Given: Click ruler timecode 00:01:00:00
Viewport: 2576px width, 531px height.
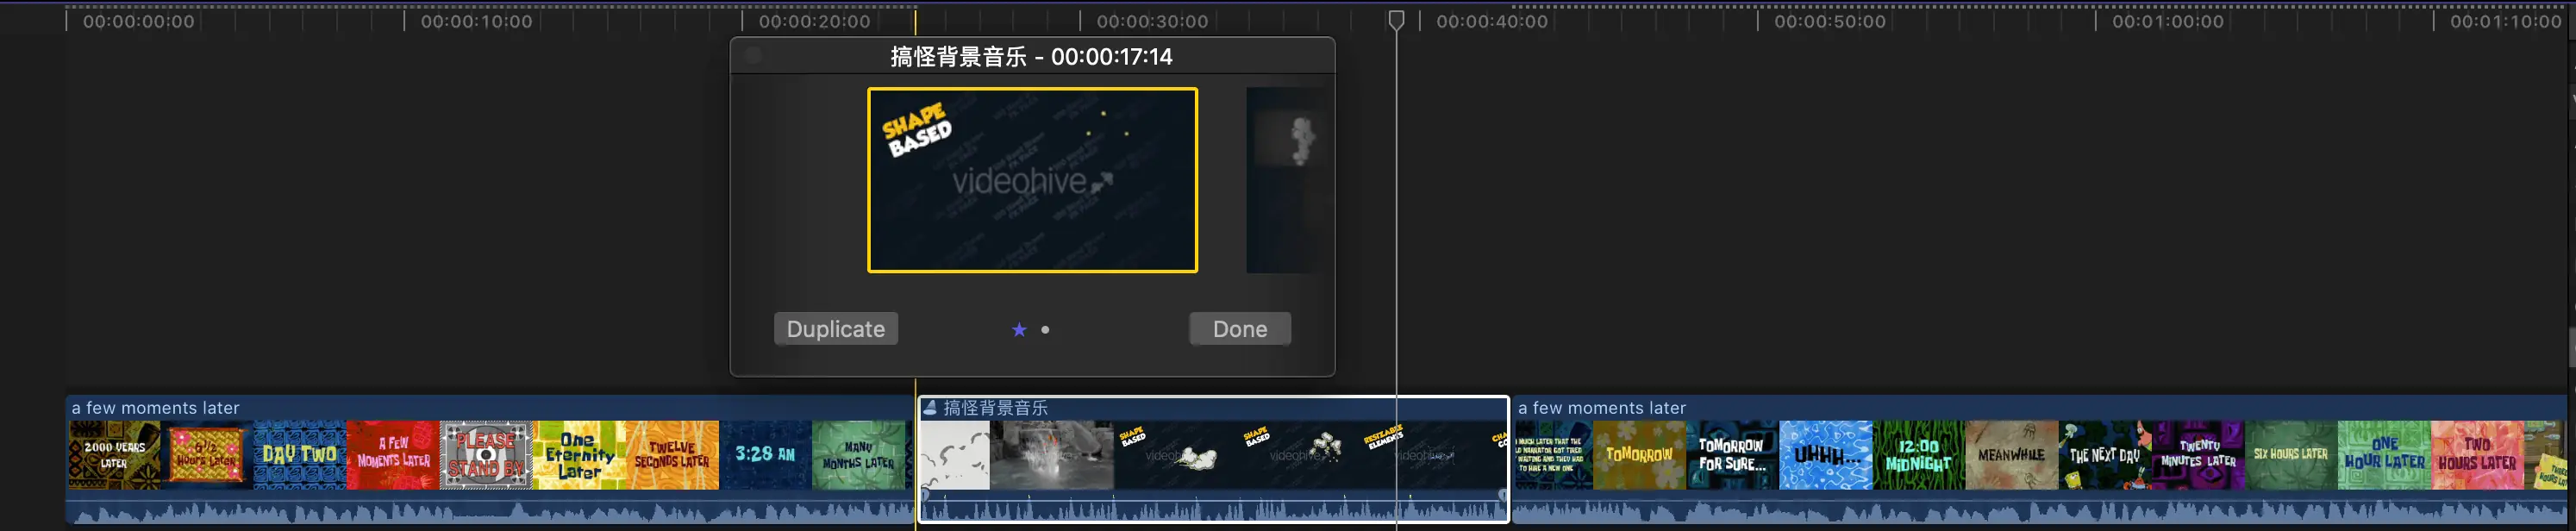Looking at the screenshot, I should pyautogui.click(x=2167, y=21).
